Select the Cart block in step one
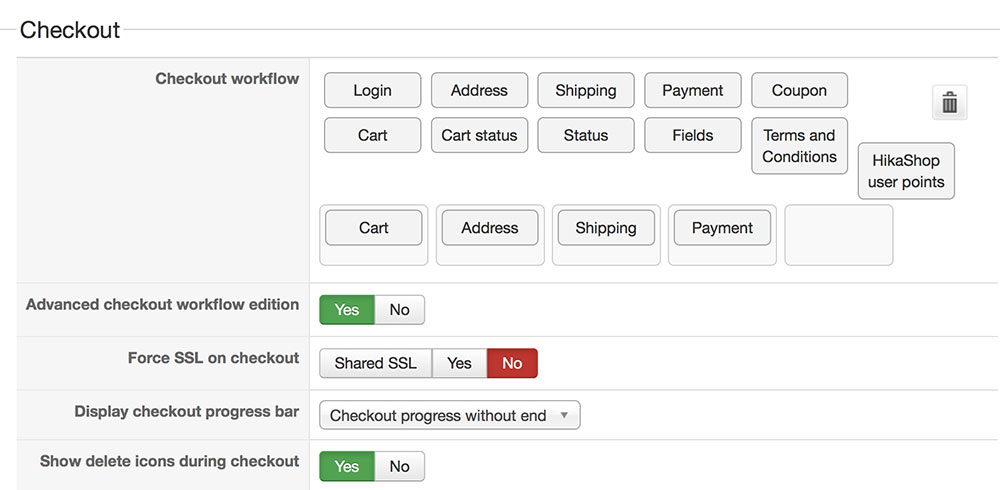Image resolution: width=1000 pixels, height=490 pixels. coord(373,228)
